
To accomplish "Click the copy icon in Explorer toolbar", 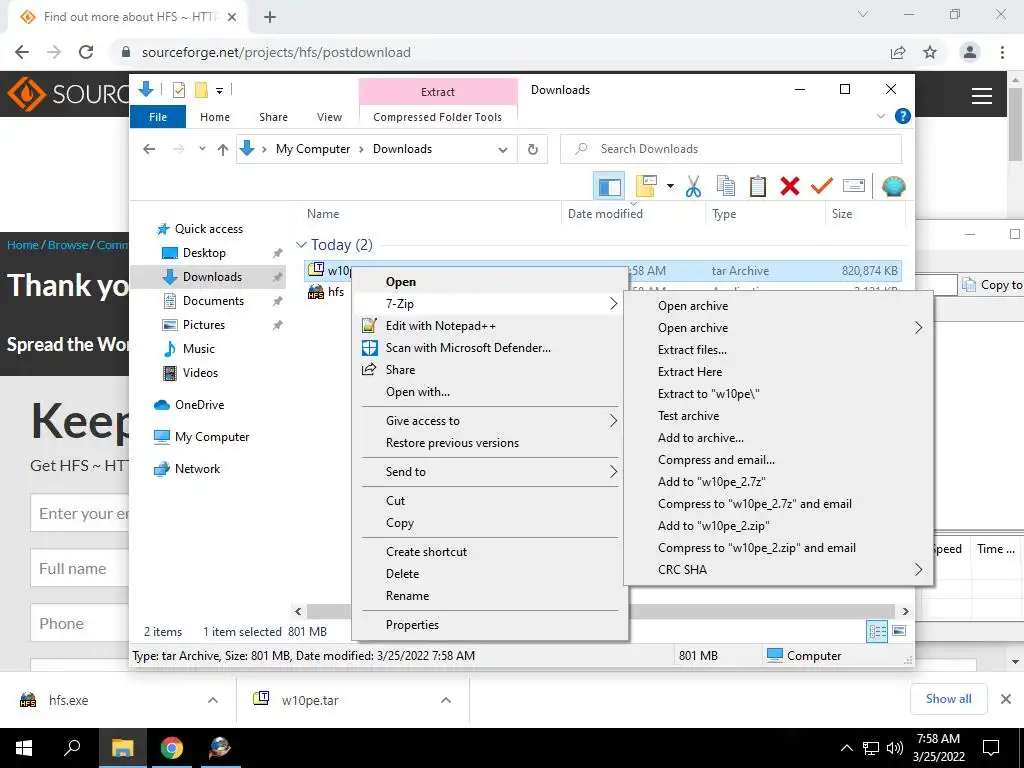I will [x=726, y=187].
